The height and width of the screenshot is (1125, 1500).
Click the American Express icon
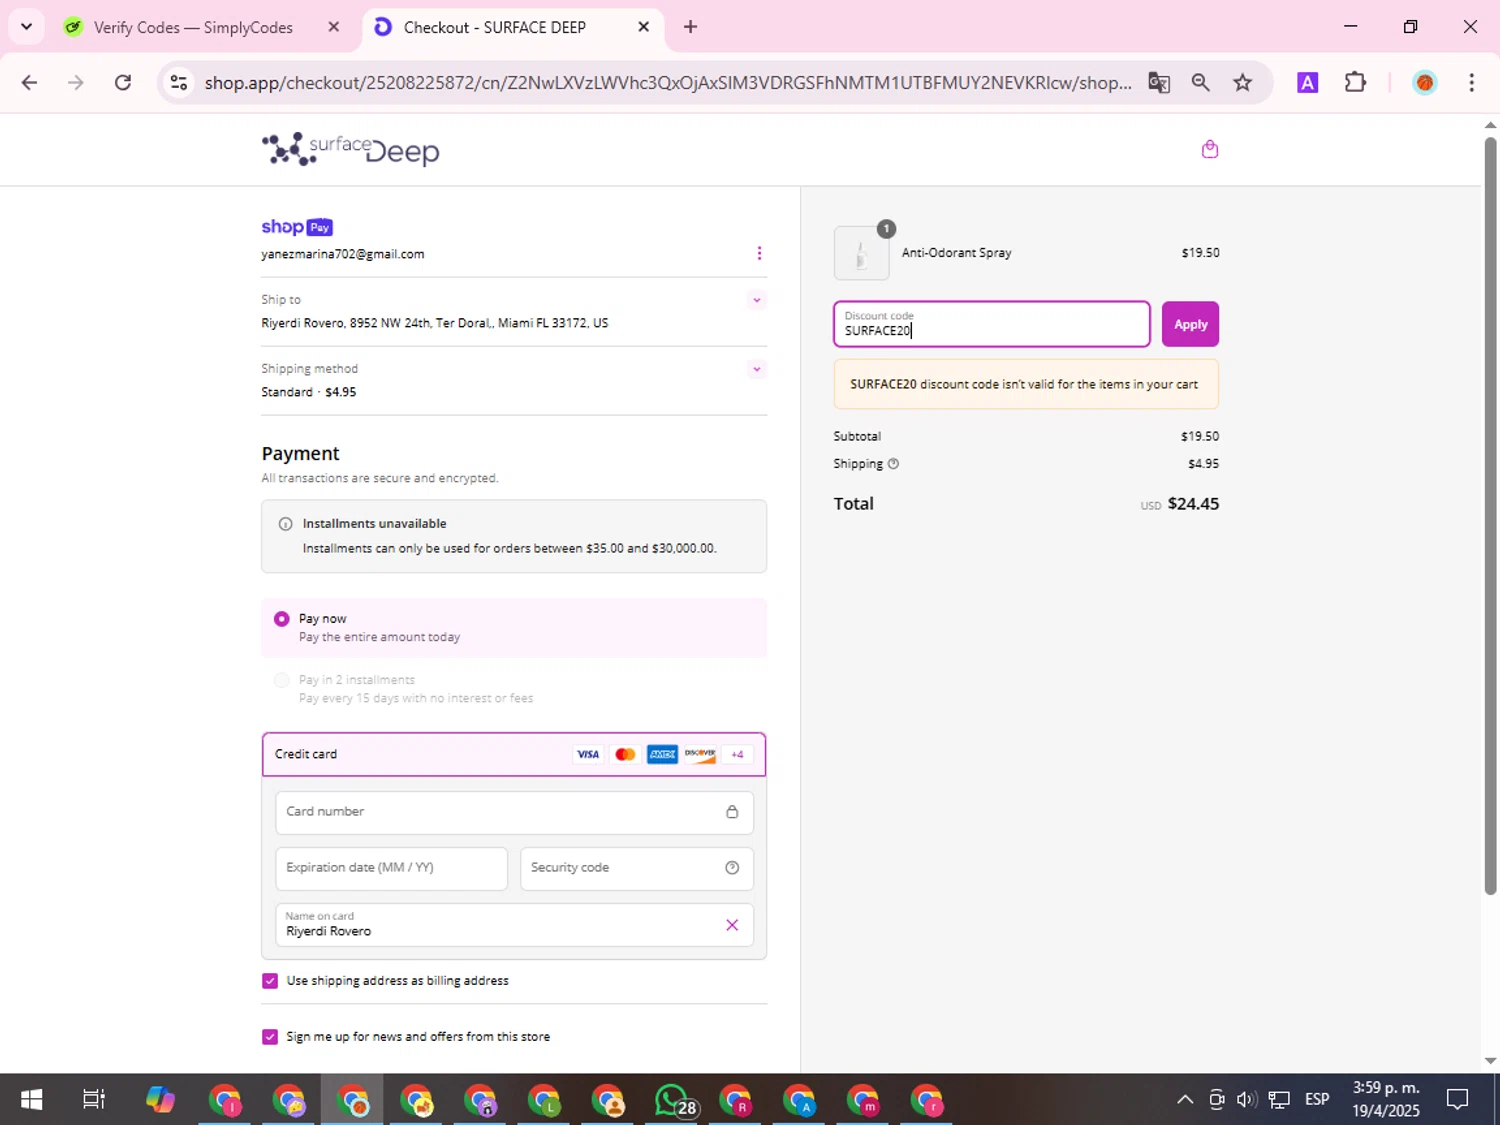pyautogui.click(x=662, y=754)
